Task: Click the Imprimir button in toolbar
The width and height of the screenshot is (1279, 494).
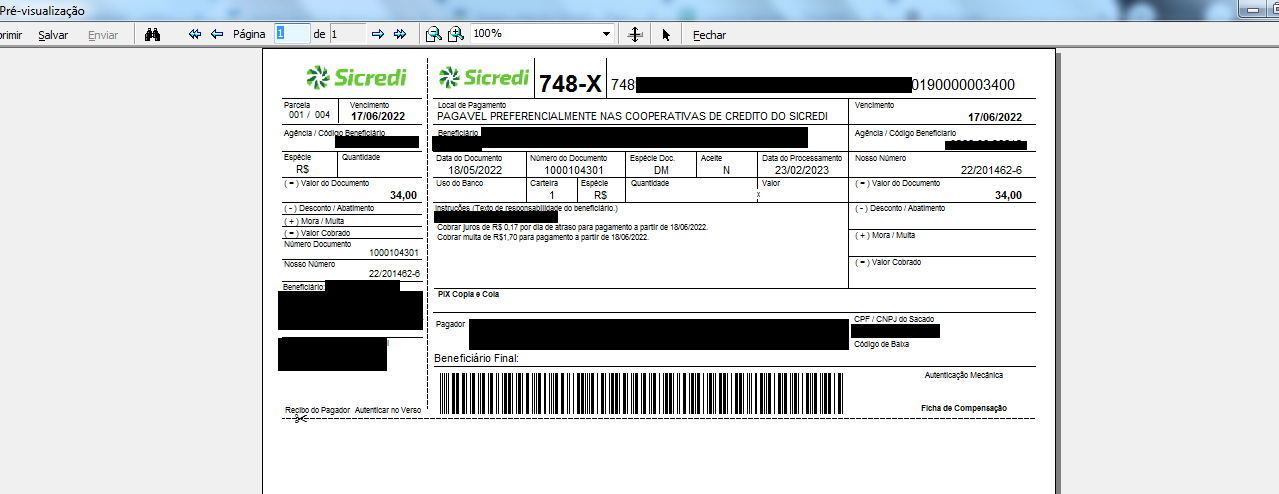Action: [x=10, y=35]
